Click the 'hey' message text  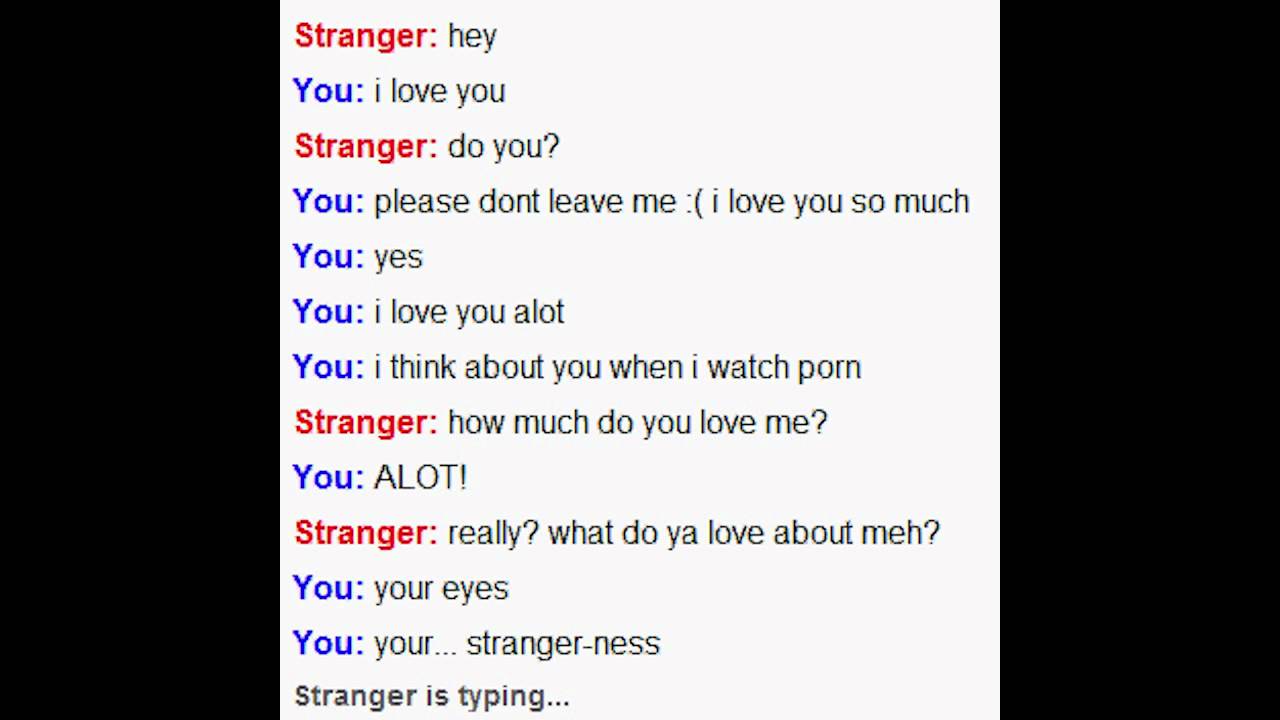click(472, 37)
